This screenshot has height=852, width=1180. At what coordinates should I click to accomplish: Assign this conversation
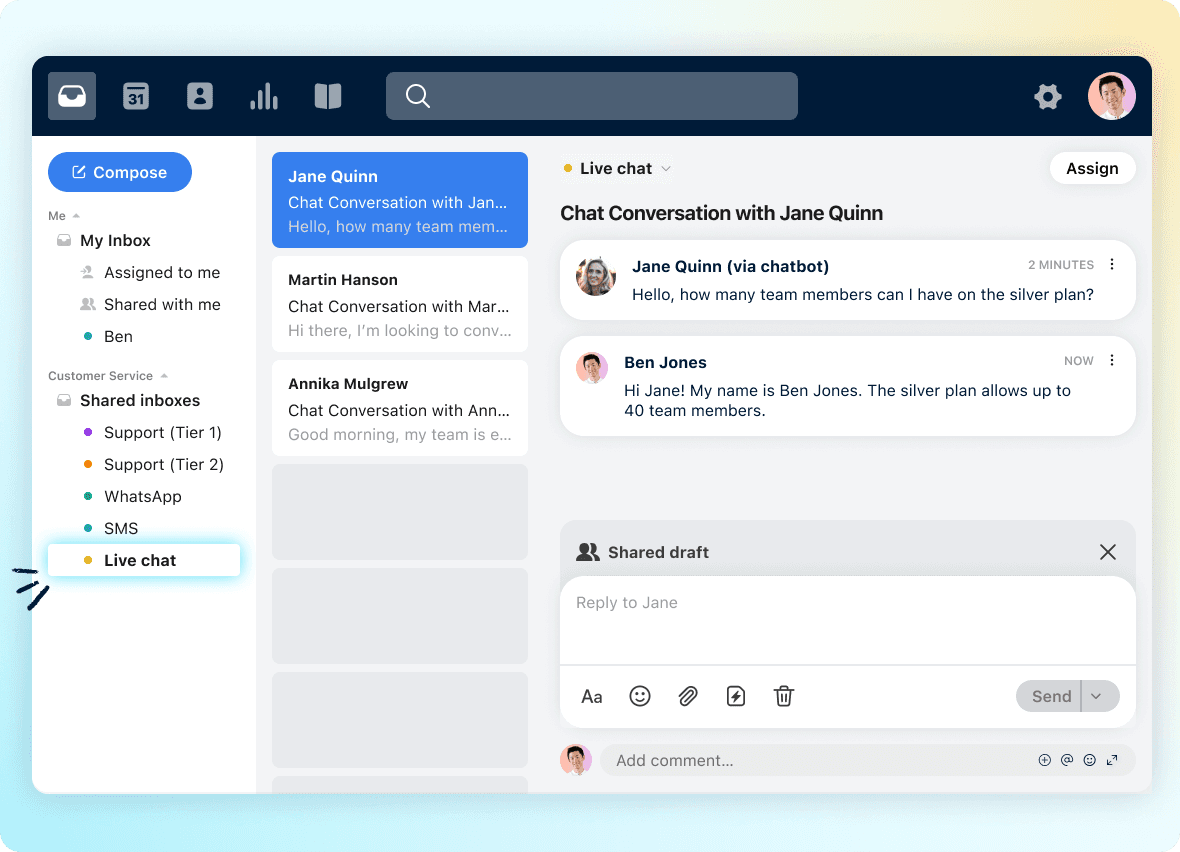[x=1092, y=169]
